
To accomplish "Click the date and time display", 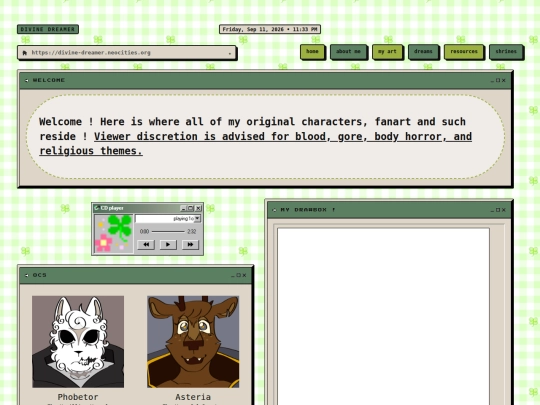I will click(x=270, y=29).
